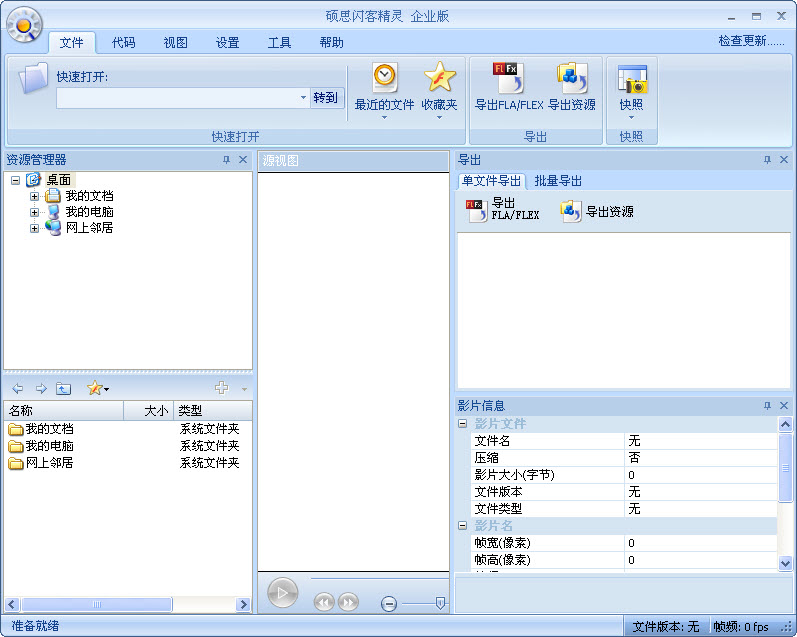Collapse the 桌面 tree node
This screenshot has width=797, height=637.
[16, 180]
